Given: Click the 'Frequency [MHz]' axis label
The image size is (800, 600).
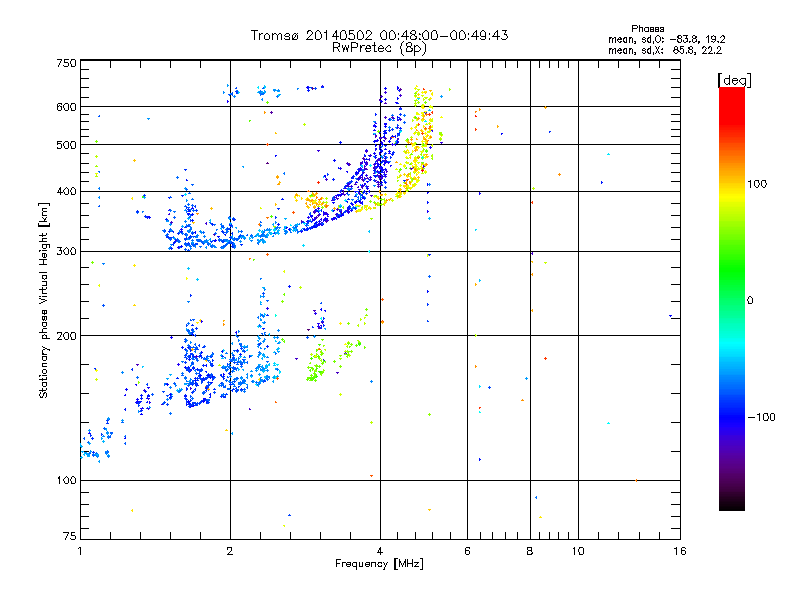Looking at the screenshot, I should (x=379, y=564).
